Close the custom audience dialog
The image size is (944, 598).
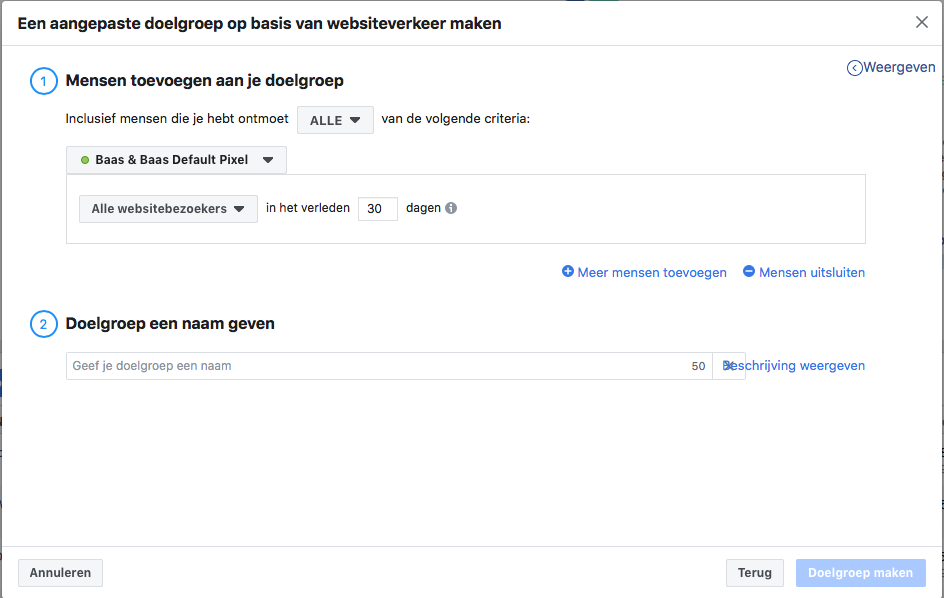[921, 22]
